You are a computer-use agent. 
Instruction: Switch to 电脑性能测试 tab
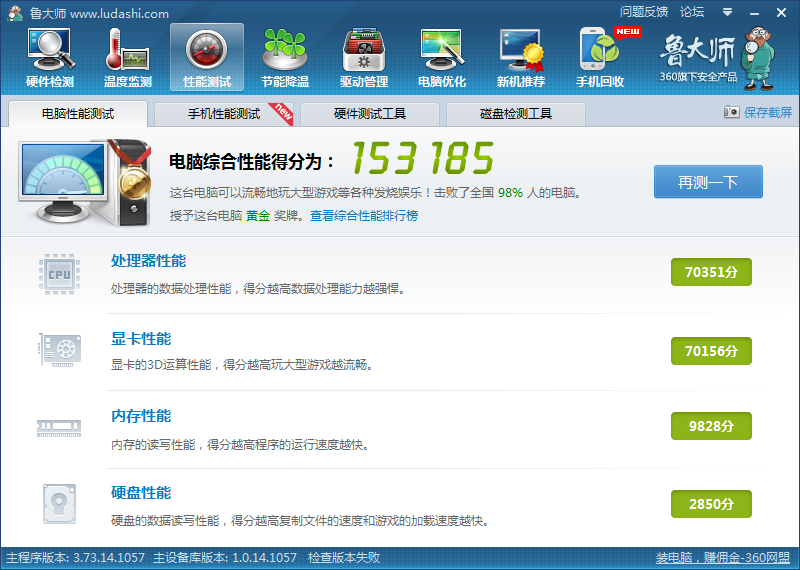(x=78, y=113)
